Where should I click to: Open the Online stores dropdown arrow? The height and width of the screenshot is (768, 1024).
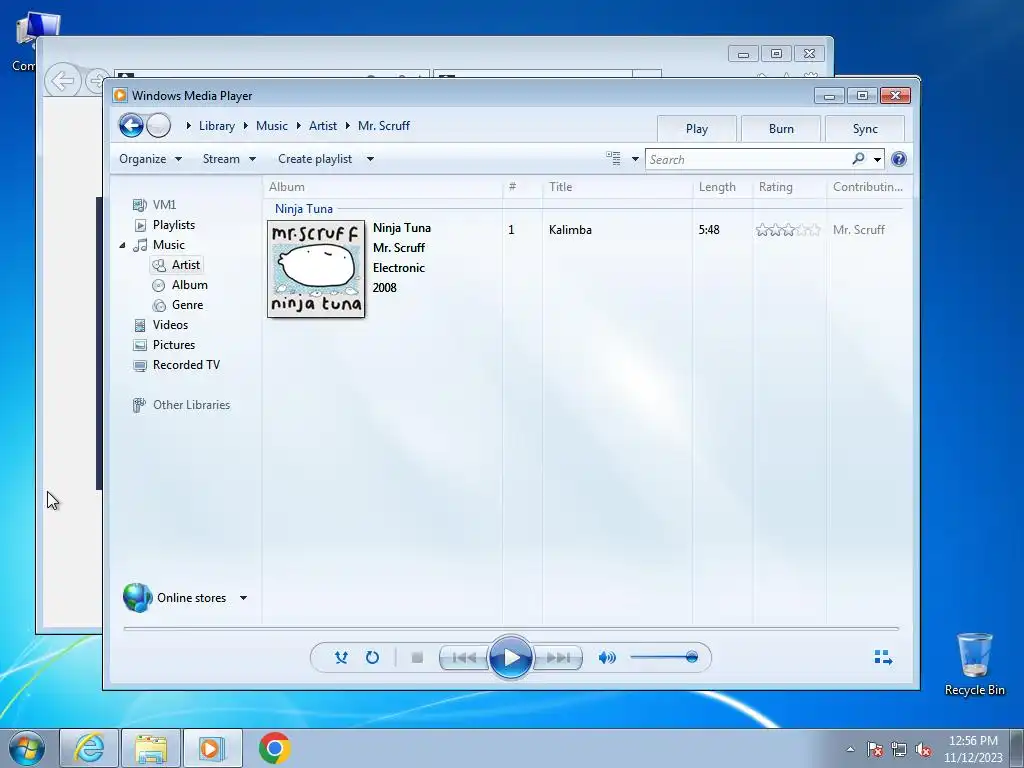click(x=243, y=598)
